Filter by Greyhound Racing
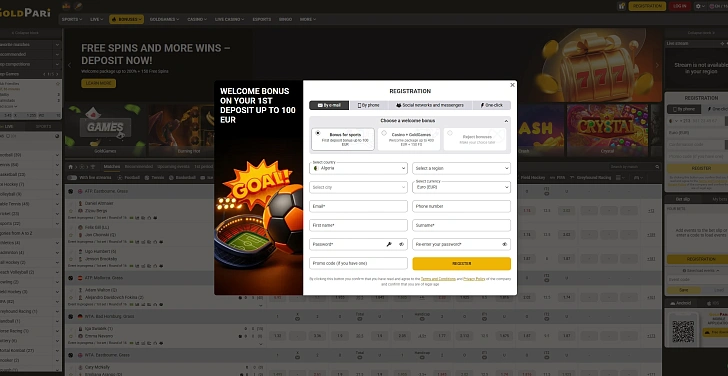The height and width of the screenshot is (376, 728). (x=592, y=178)
